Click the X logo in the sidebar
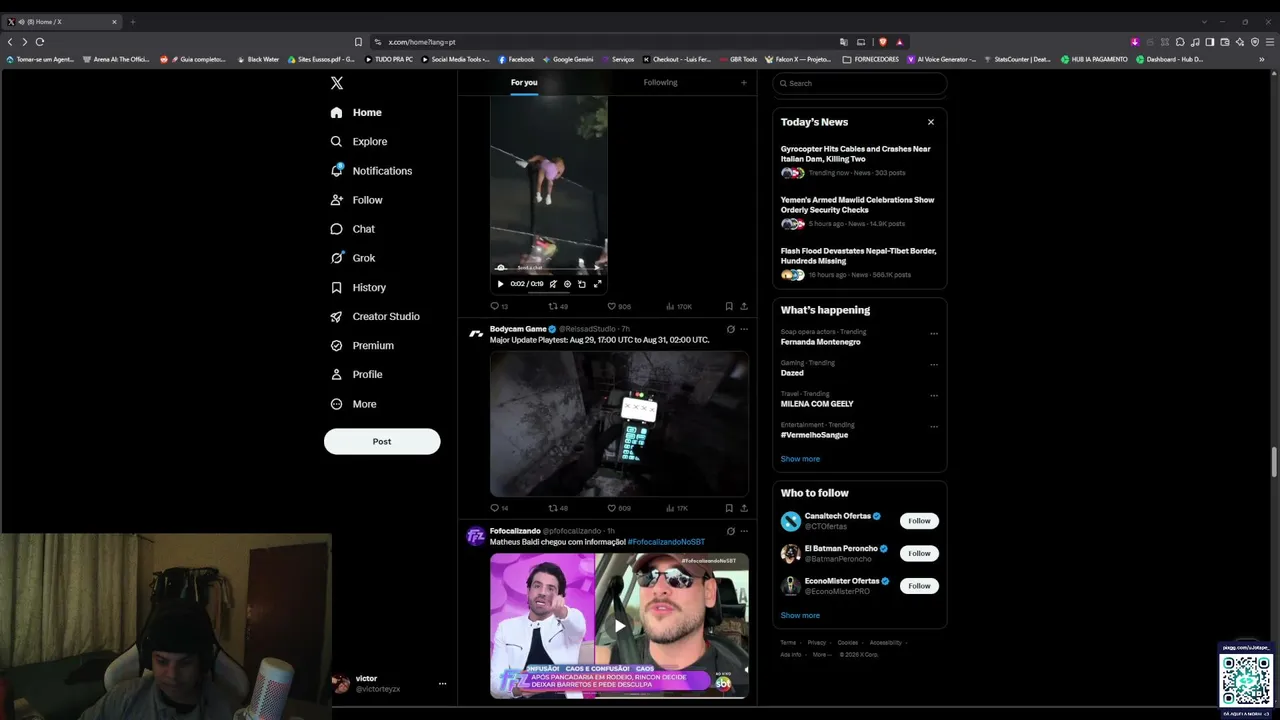This screenshot has height=720, width=1280. tap(337, 83)
